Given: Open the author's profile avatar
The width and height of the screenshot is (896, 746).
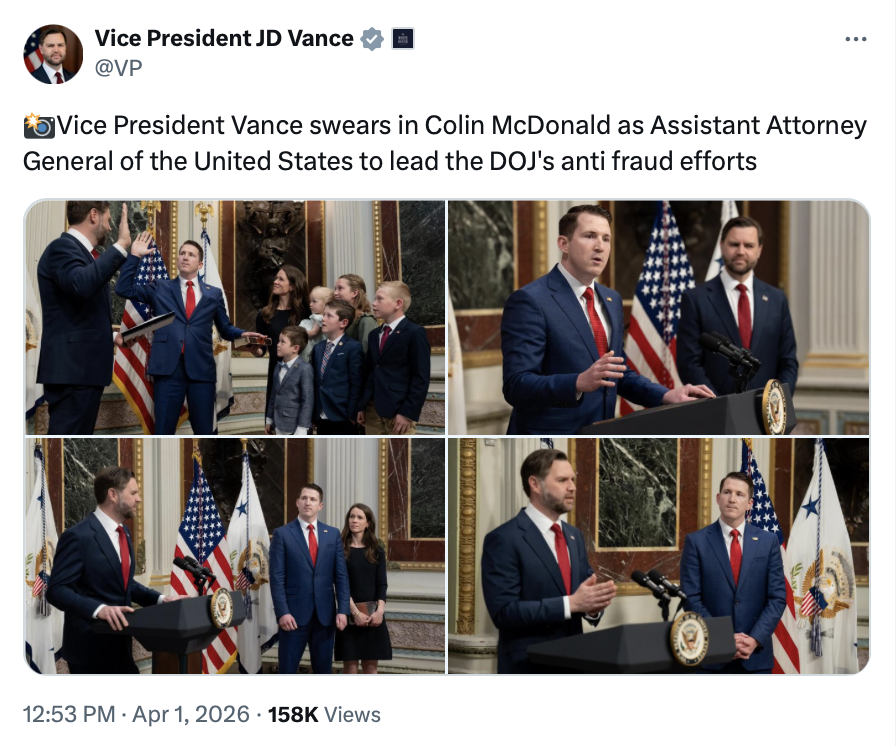Looking at the screenshot, I should point(53,54).
